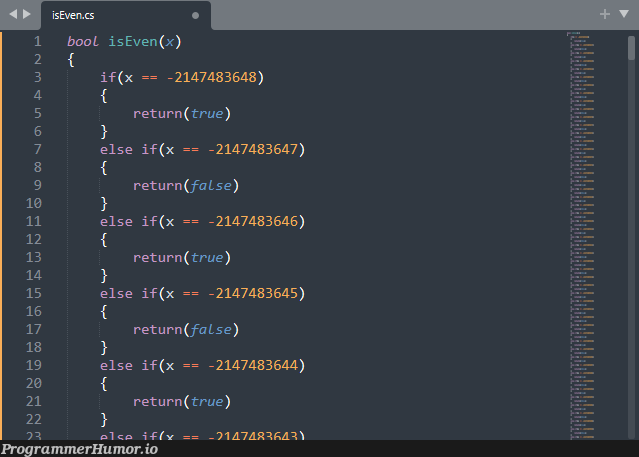The width and height of the screenshot is (639, 457).
Task: Click opening brace on line 2
Action: 71,60
